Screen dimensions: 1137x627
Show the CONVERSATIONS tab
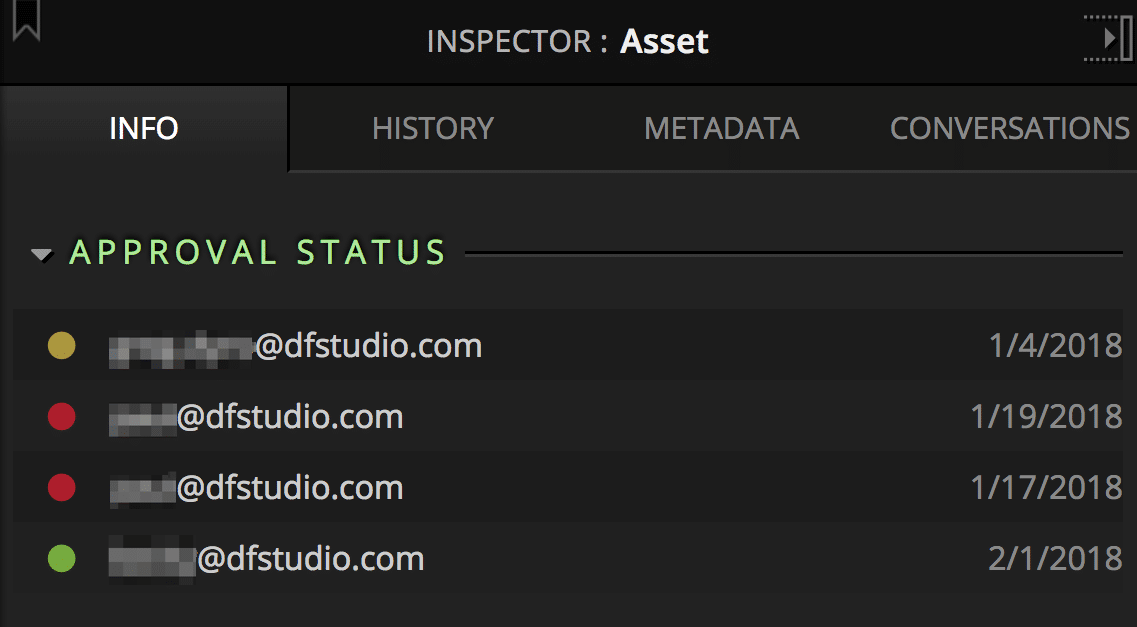click(x=1009, y=129)
